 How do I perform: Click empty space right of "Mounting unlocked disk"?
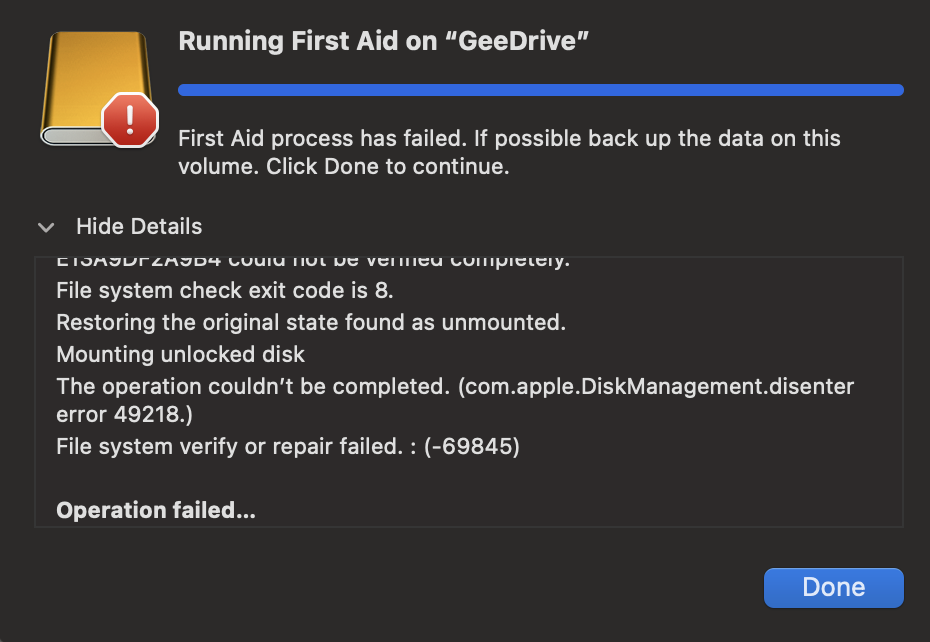[x=600, y=355]
